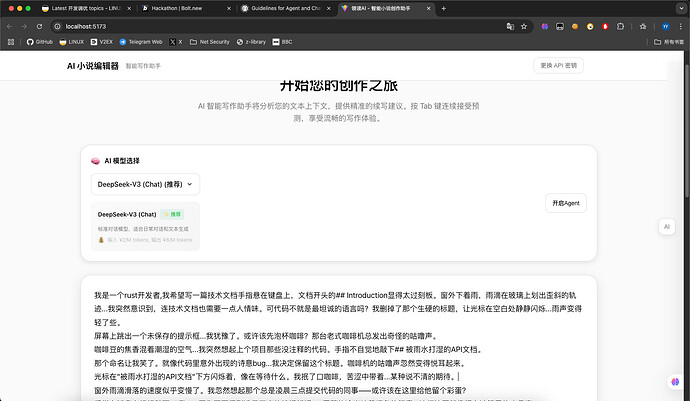
Task: Switch to the Guidelines for Agent tab
Action: pyautogui.click(x=286, y=8)
